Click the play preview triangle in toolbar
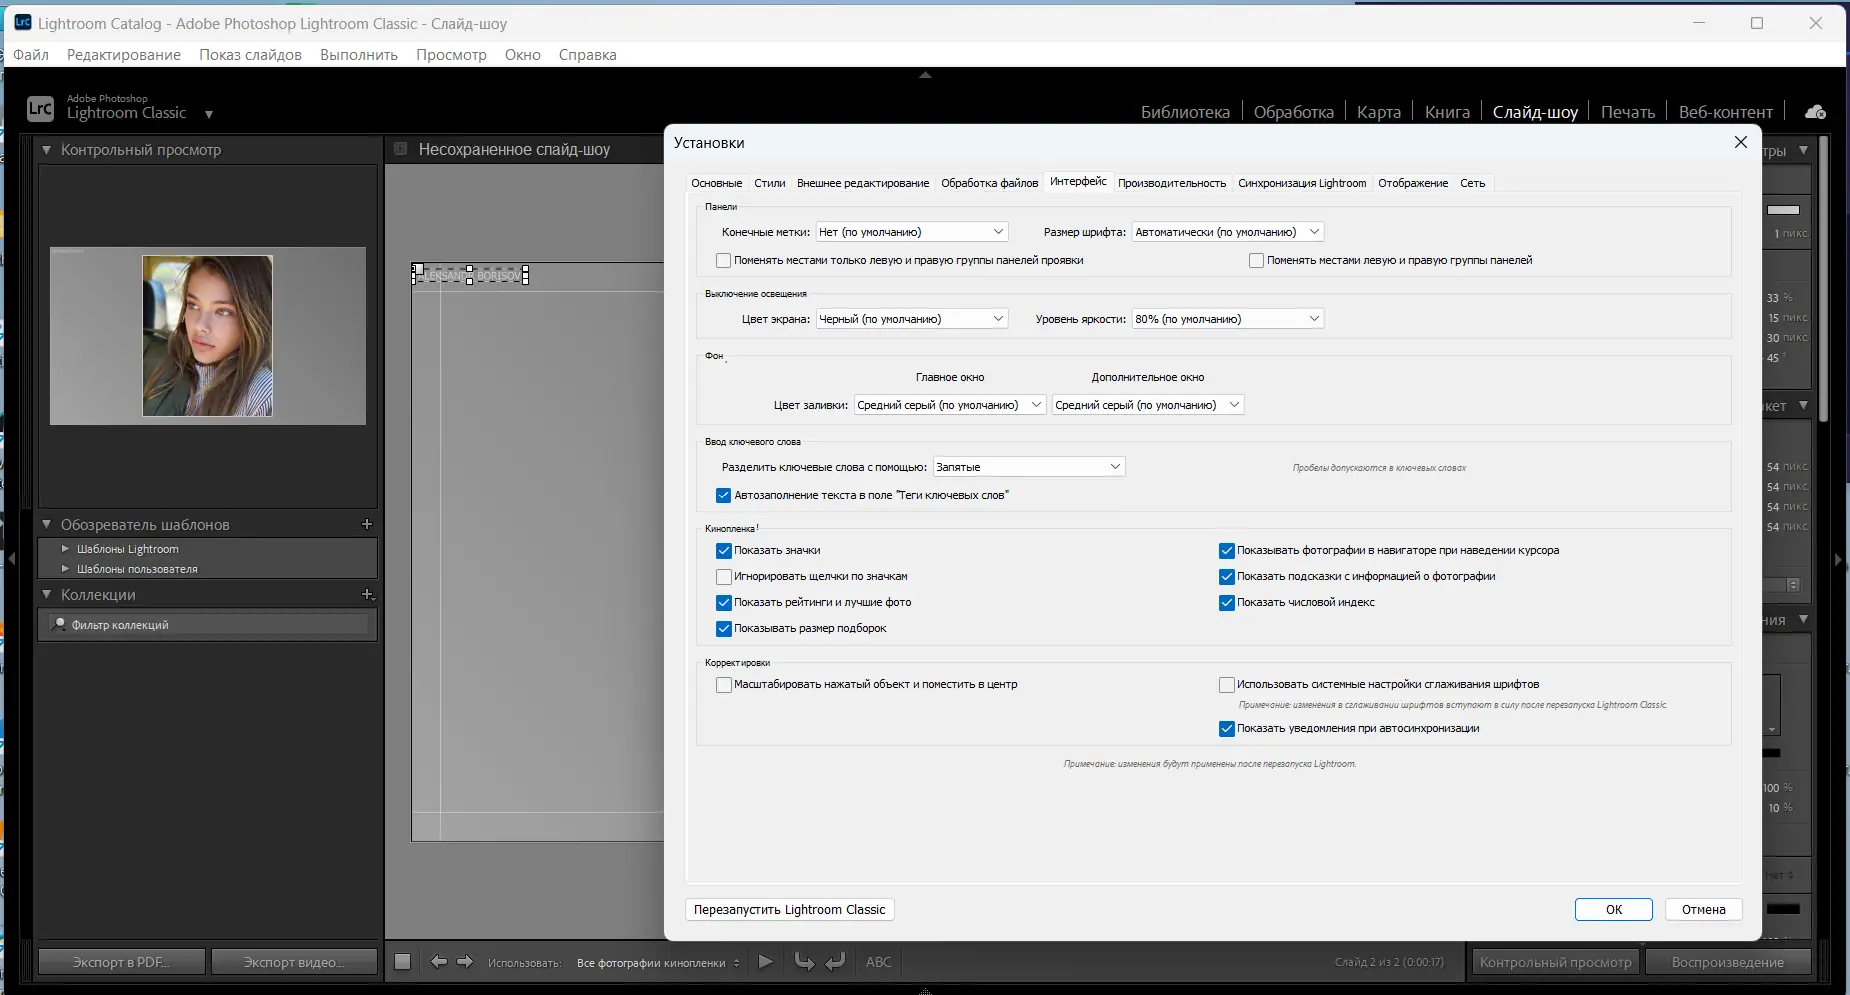Image resolution: width=1850 pixels, height=995 pixels. coord(766,962)
